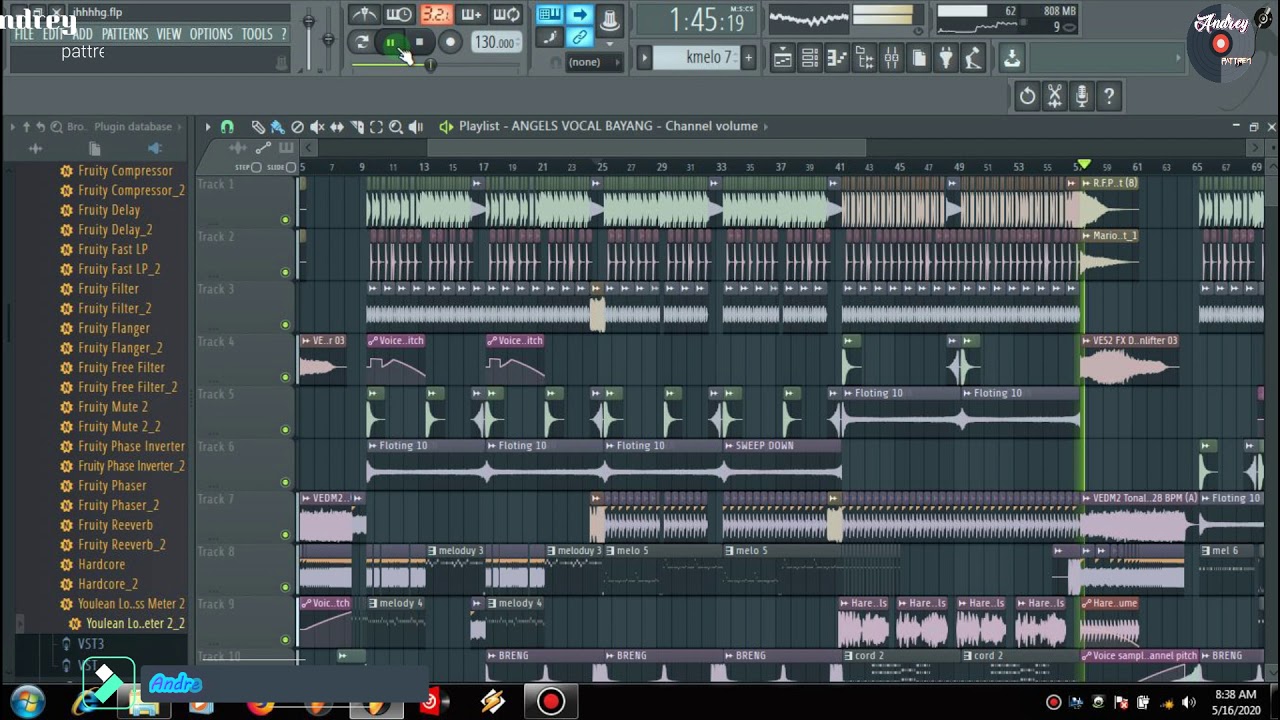Open help with question mark icon
Screen dimensions: 1280x720
coord(1108,96)
